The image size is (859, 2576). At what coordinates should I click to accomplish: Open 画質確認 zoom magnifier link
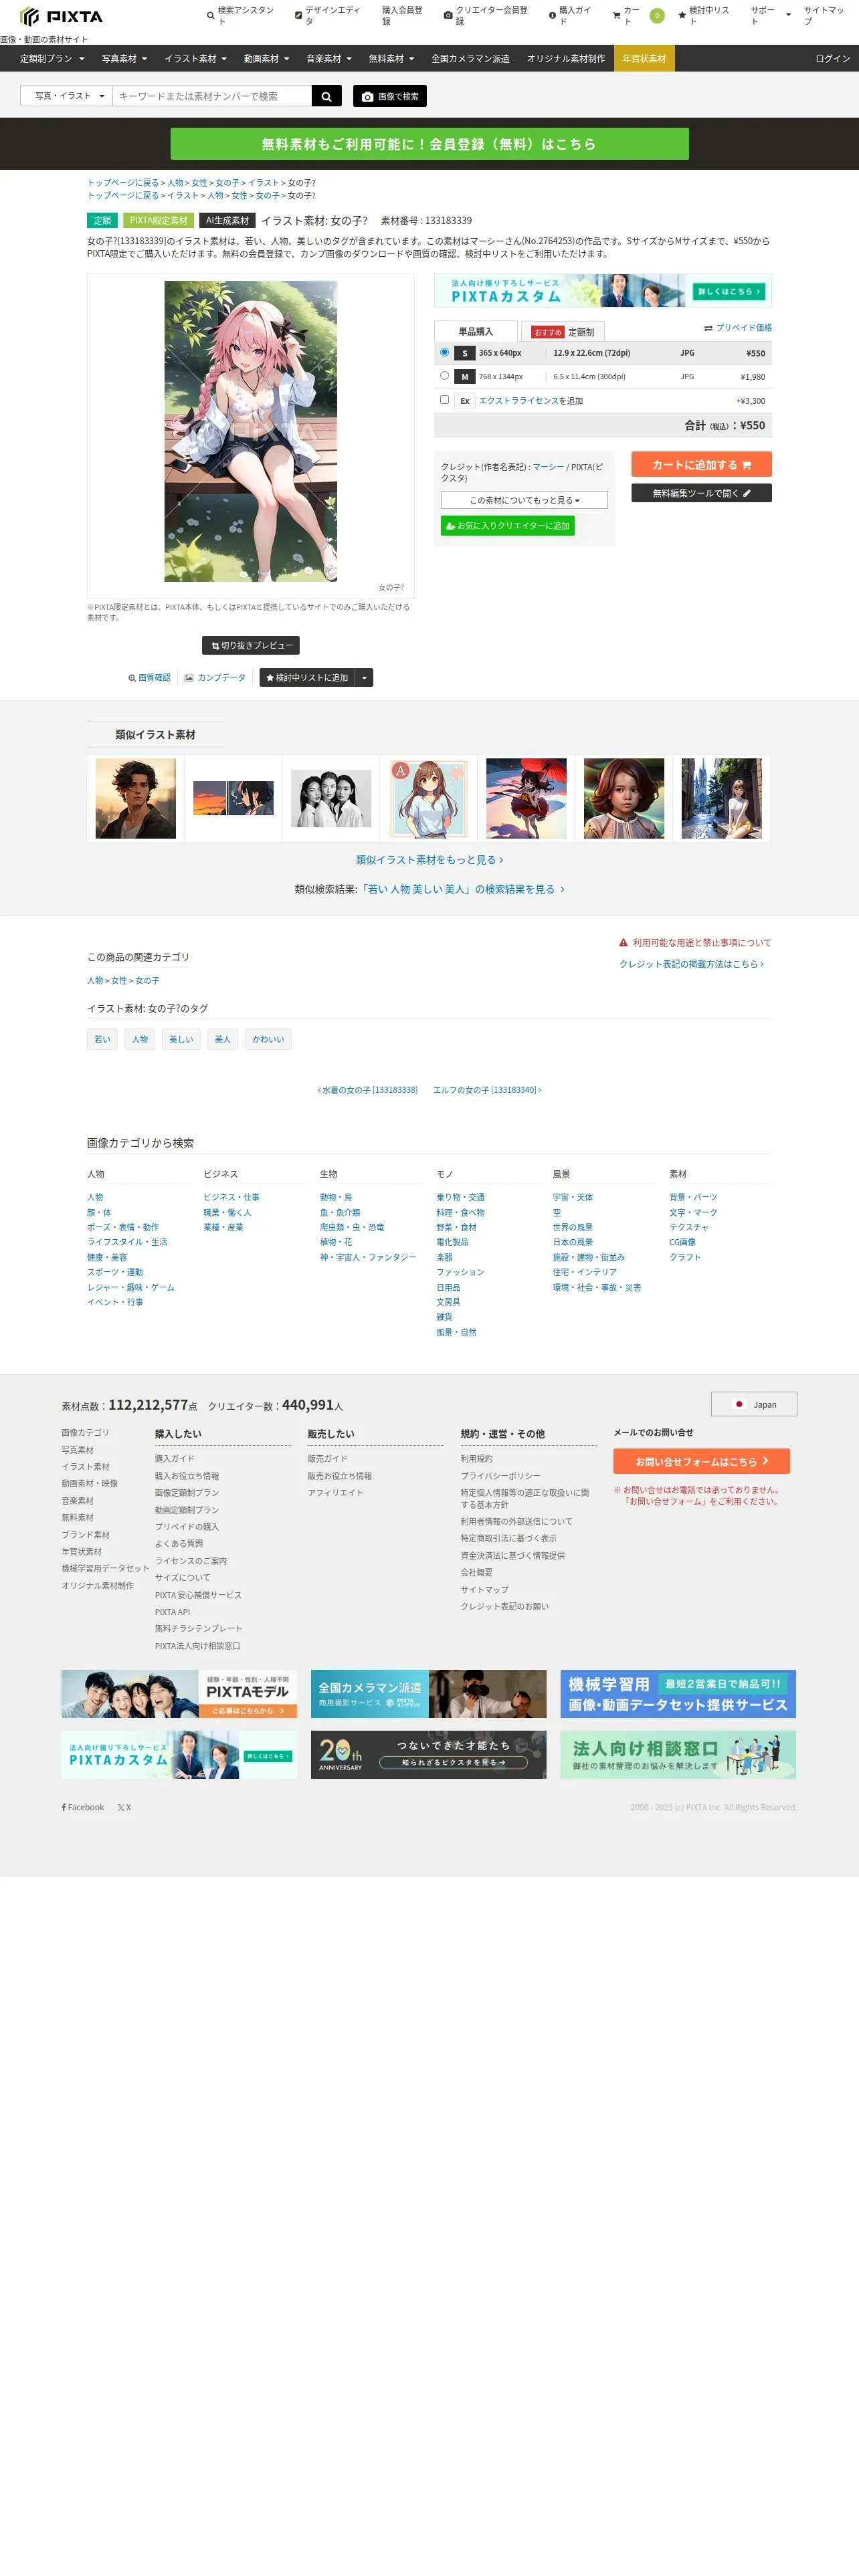click(x=149, y=678)
